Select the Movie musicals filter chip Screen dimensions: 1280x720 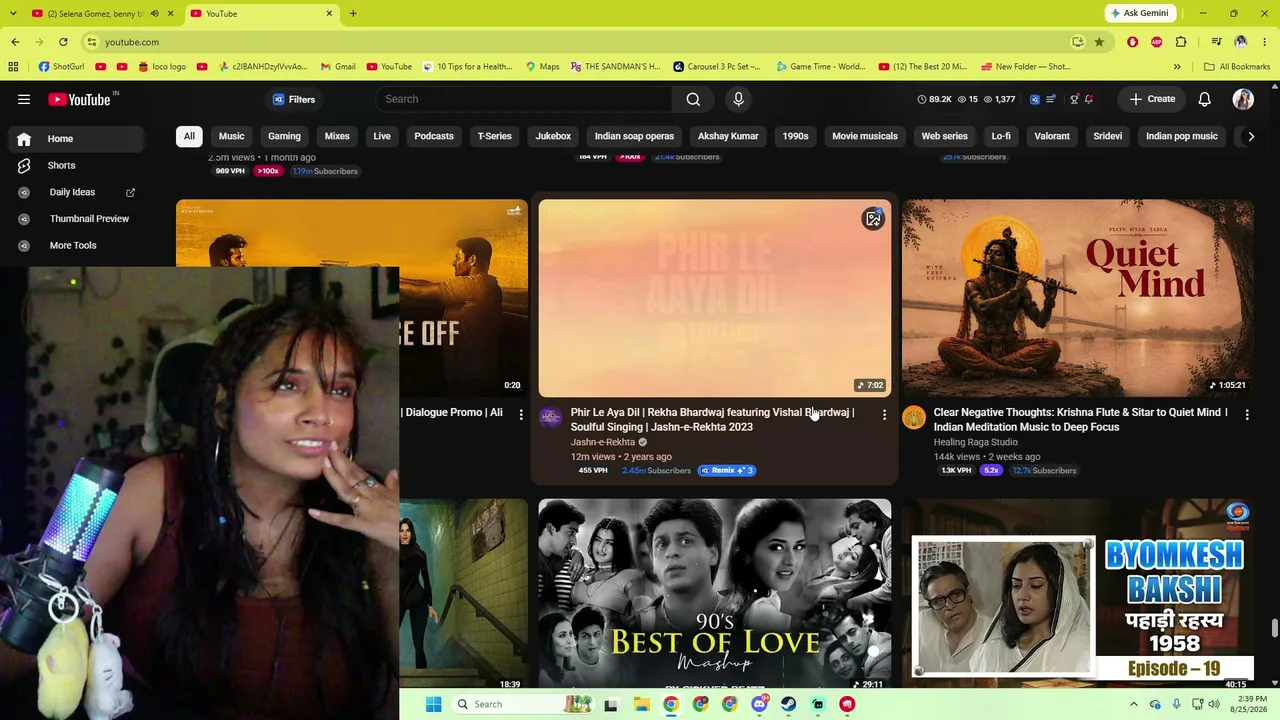[x=865, y=136]
